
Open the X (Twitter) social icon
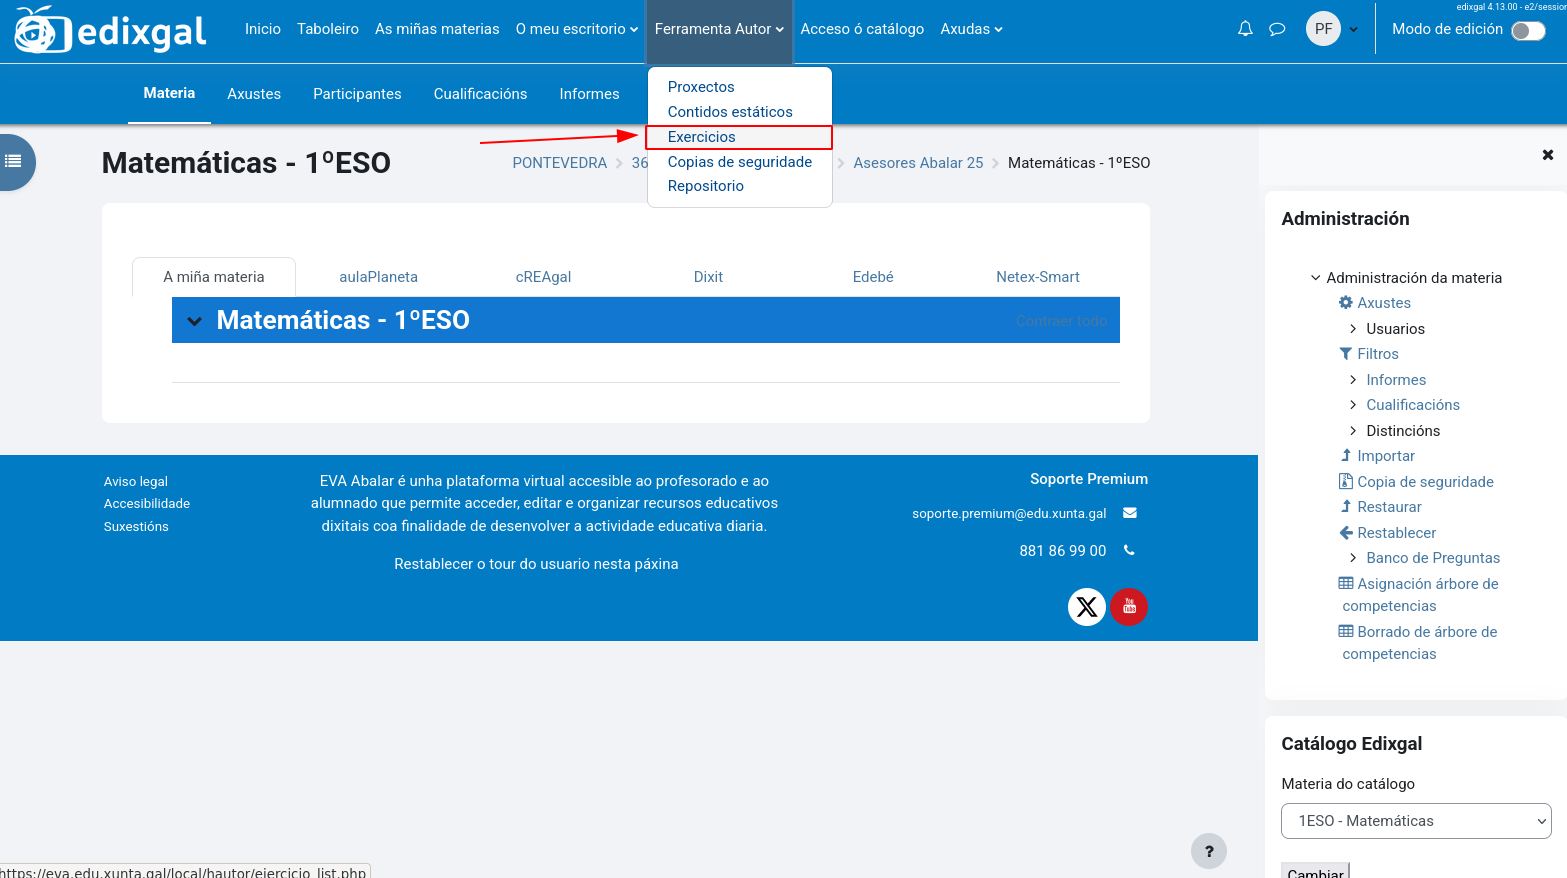coord(1086,607)
